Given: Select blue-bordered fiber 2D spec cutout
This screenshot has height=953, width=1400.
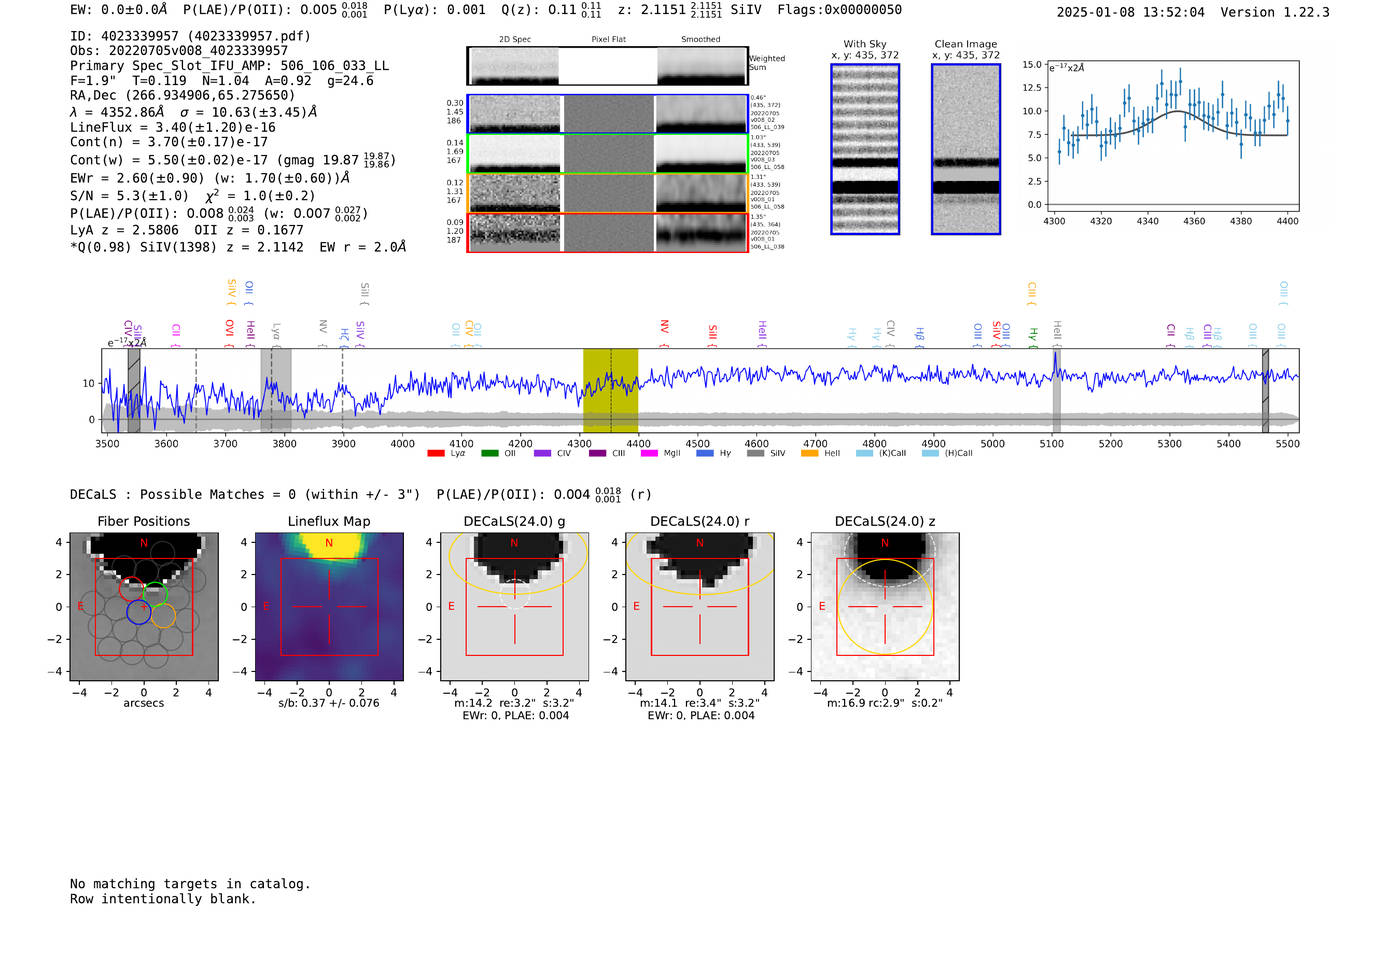Looking at the screenshot, I should pyautogui.click(x=514, y=114).
